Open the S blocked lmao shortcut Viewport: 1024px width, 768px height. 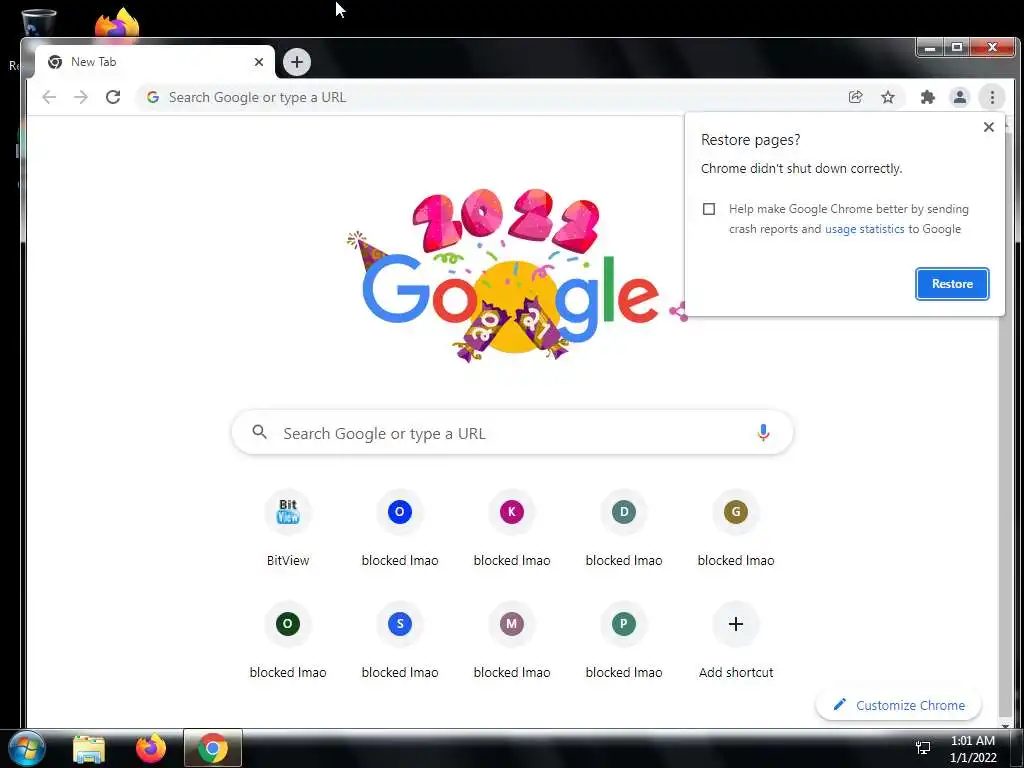coord(400,641)
